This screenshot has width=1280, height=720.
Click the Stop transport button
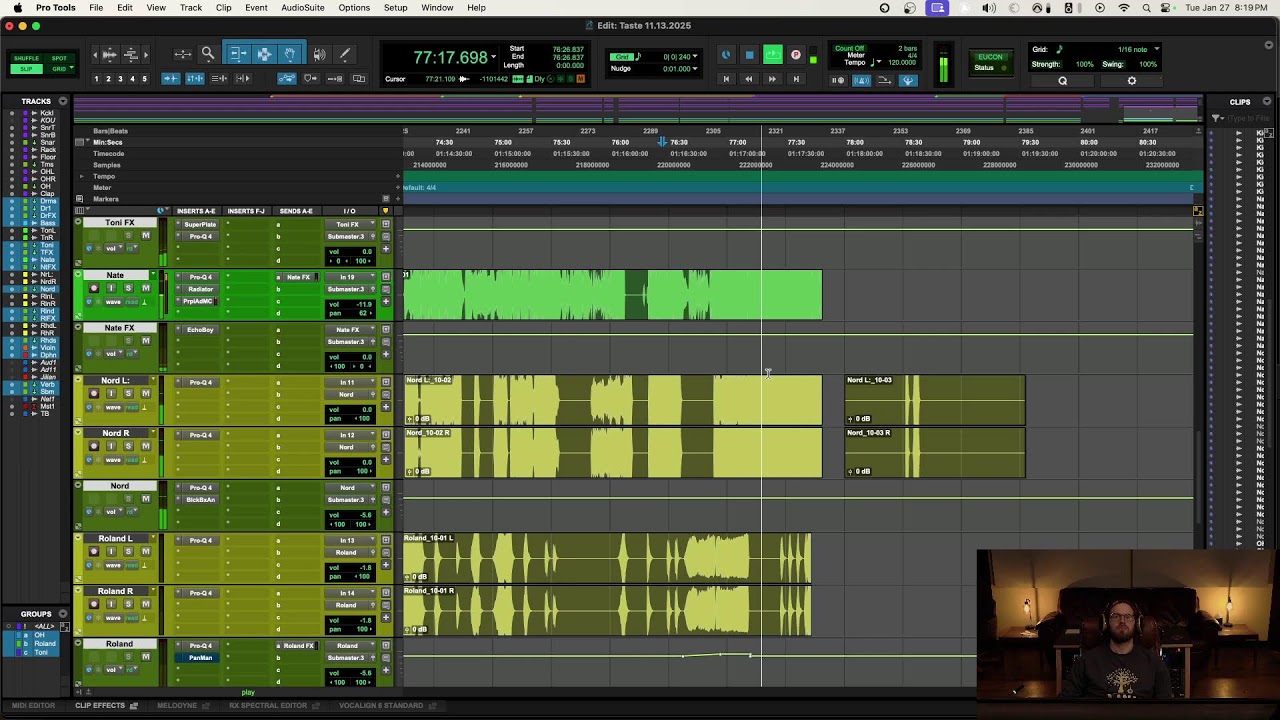[x=749, y=56]
